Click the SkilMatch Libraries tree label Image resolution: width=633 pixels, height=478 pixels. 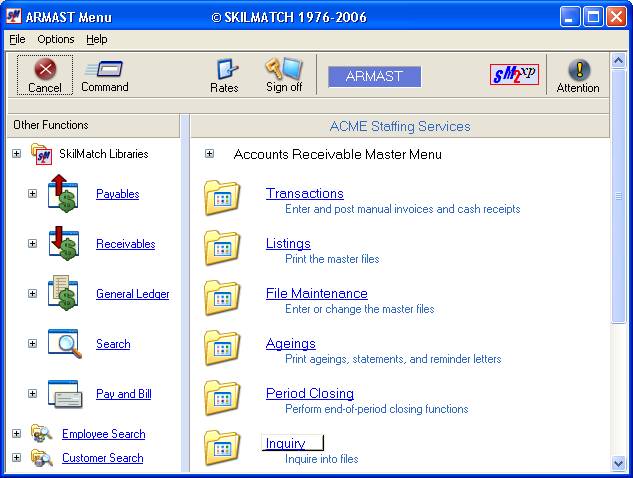104,154
